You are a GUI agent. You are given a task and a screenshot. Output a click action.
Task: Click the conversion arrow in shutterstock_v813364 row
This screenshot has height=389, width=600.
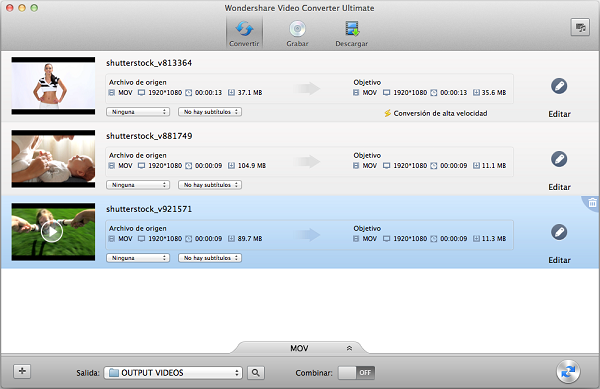307,88
